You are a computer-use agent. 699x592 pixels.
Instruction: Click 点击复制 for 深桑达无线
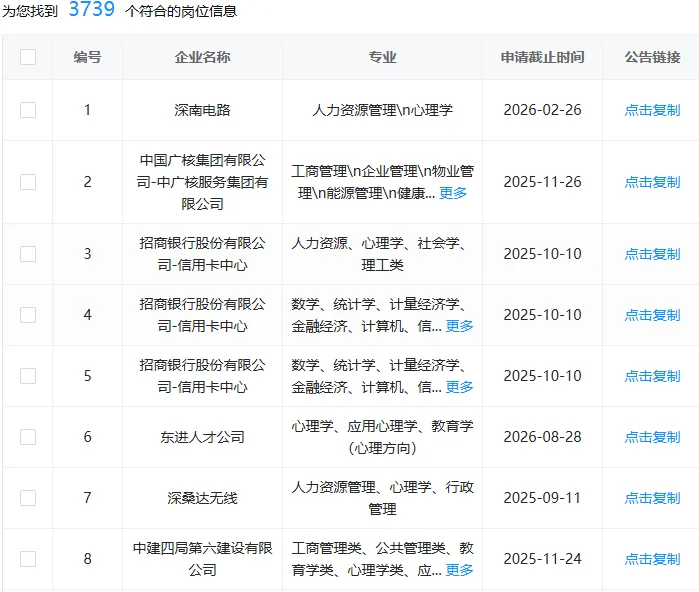pos(652,498)
